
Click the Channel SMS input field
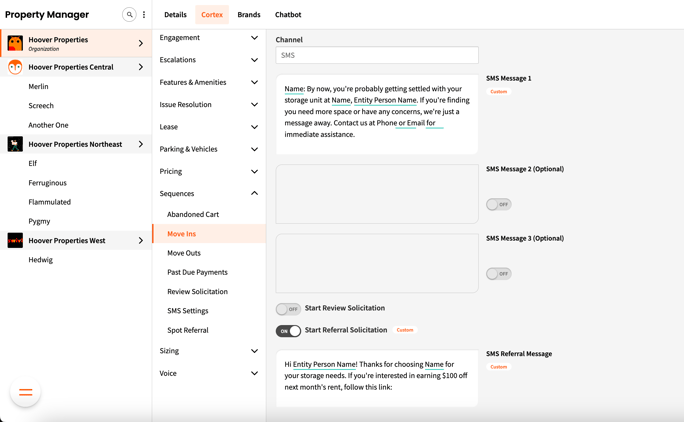click(x=376, y=55)
